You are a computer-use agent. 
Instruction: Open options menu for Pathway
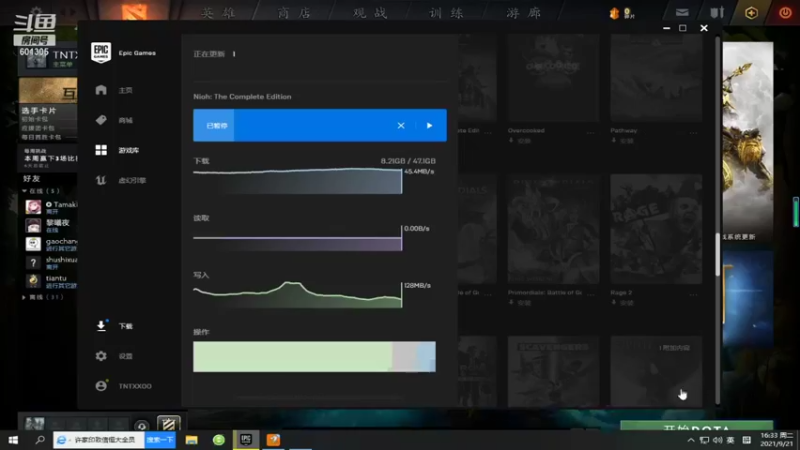693,131
